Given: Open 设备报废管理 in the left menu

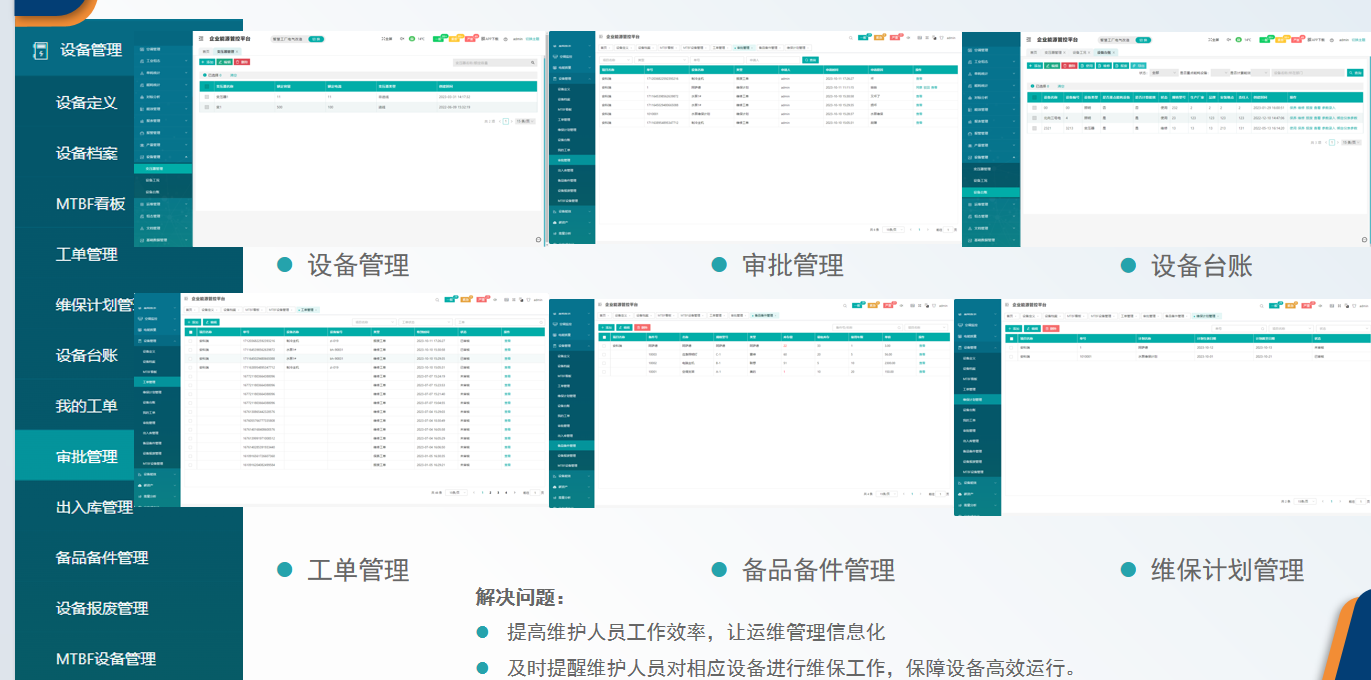Looking at the screenshot, I should (x=102, y=608).
